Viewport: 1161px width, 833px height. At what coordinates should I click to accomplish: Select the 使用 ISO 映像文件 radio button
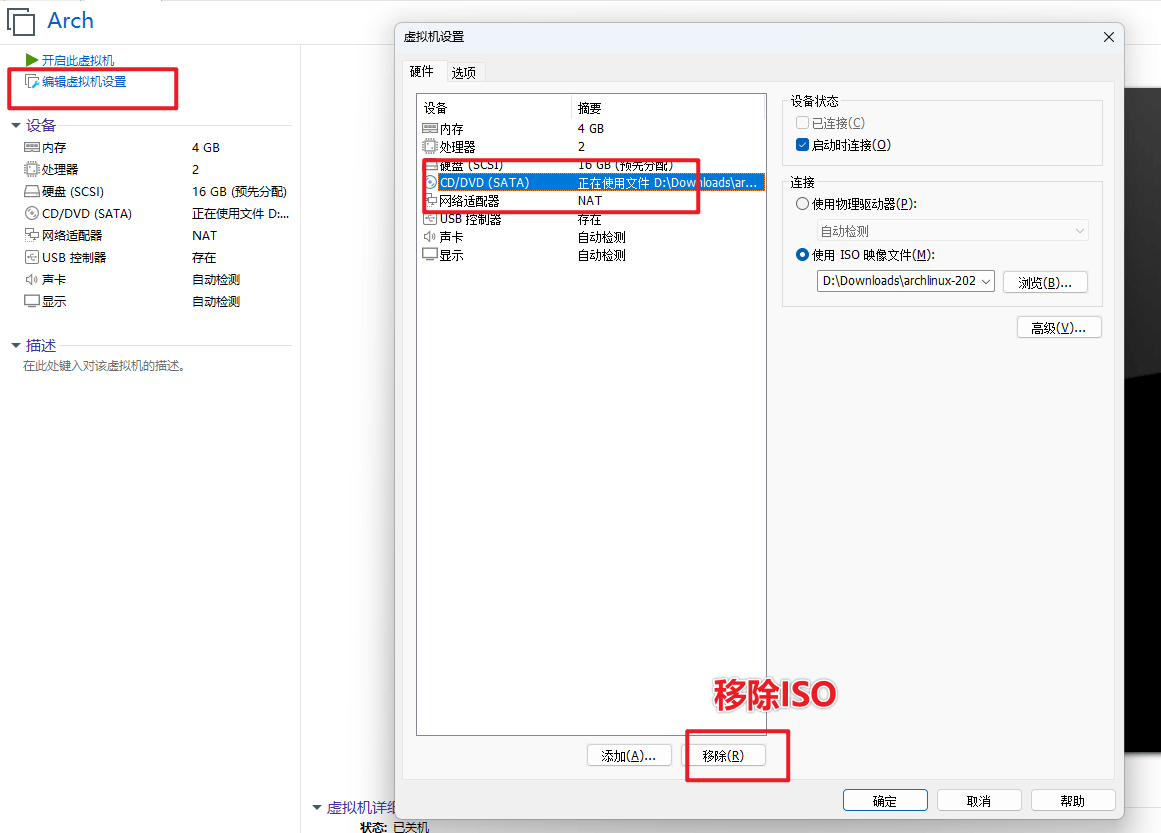pyautogui.click(x=802, y=255)
